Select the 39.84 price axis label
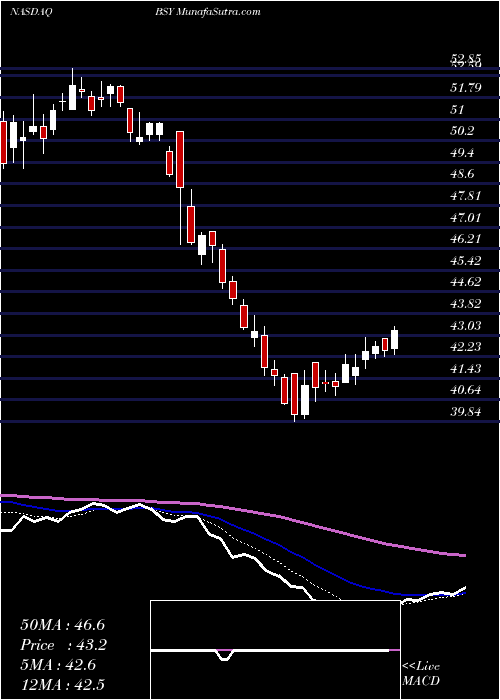The image size is (500, 700). [x=466, y=412]
